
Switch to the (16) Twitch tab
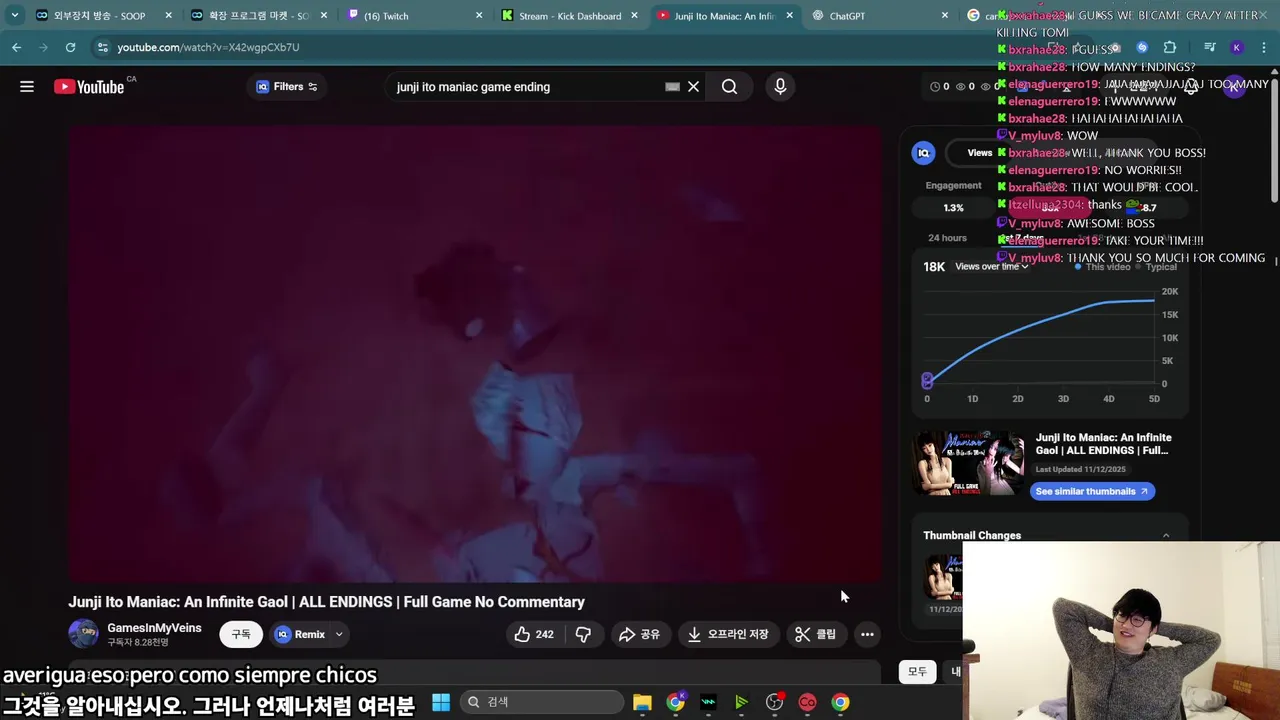tap(413, 16)
